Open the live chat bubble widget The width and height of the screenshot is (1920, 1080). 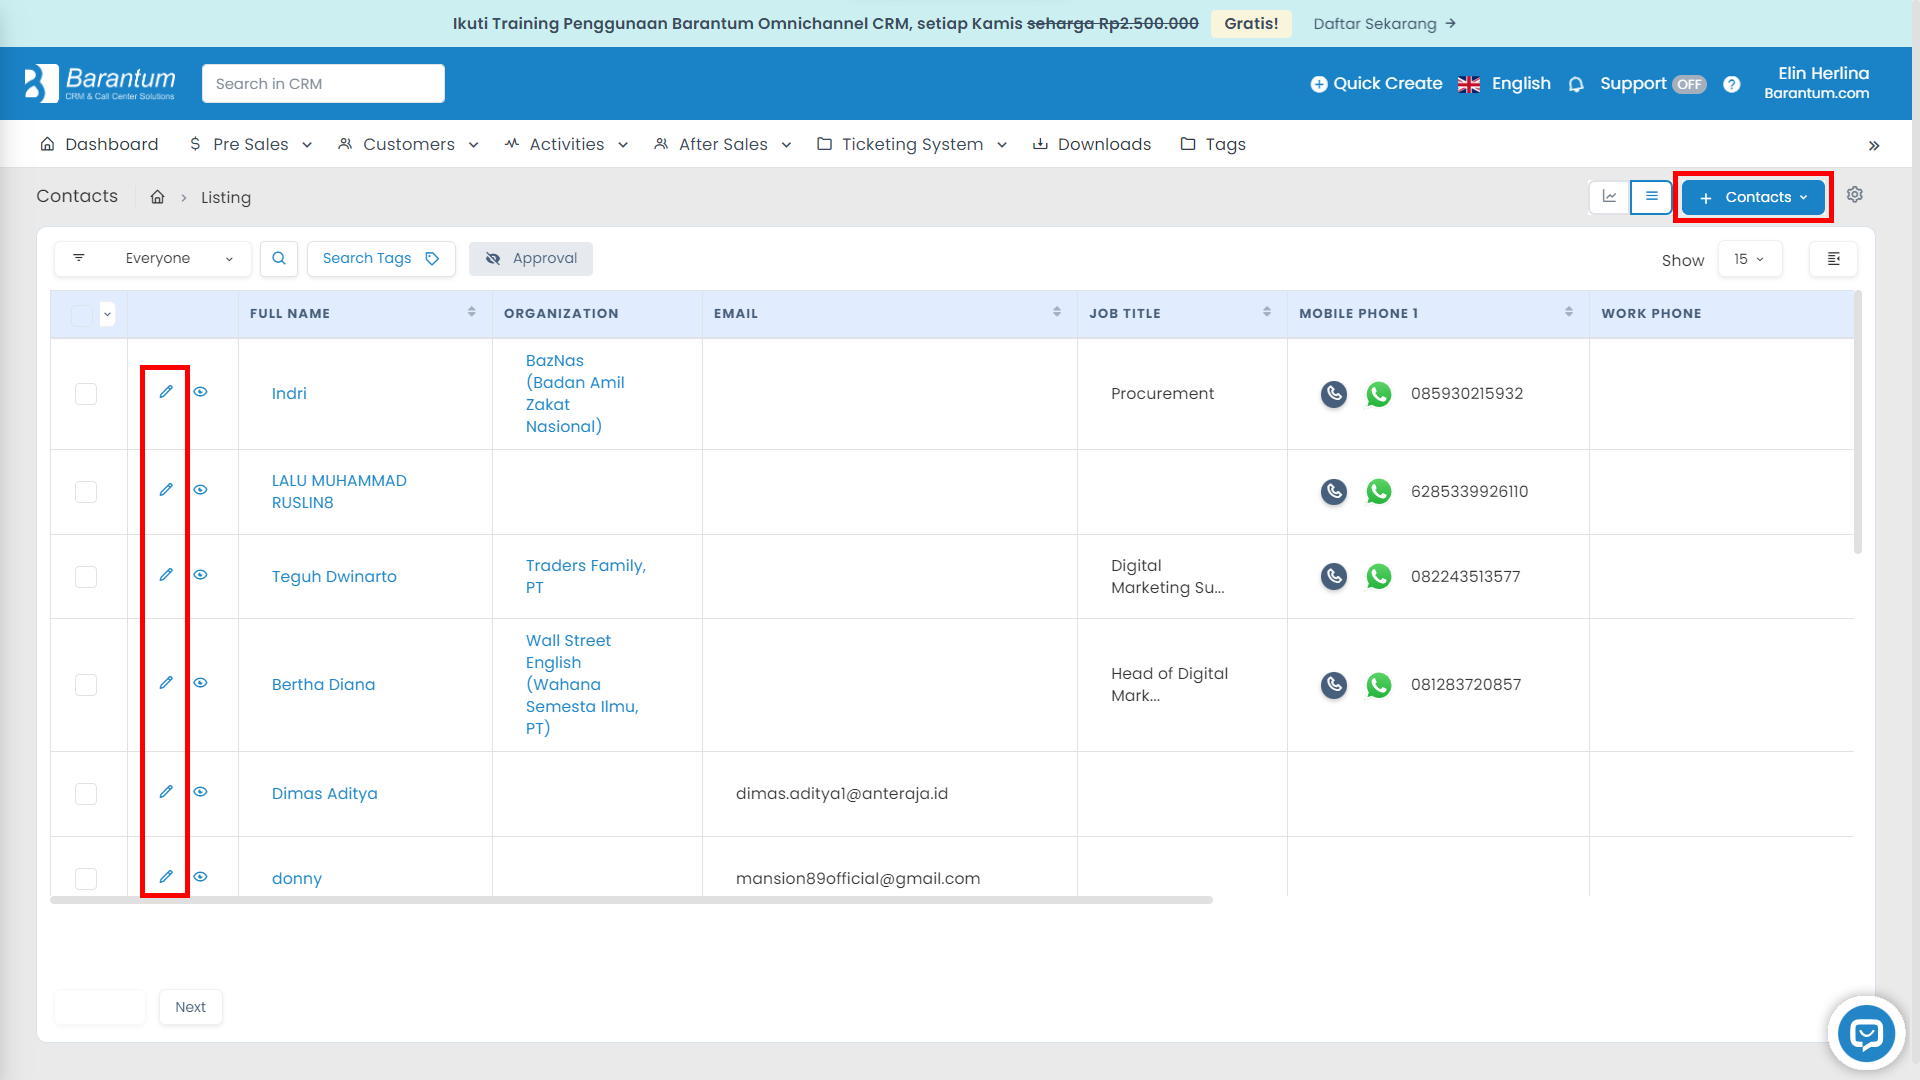pos(1866,1033)
